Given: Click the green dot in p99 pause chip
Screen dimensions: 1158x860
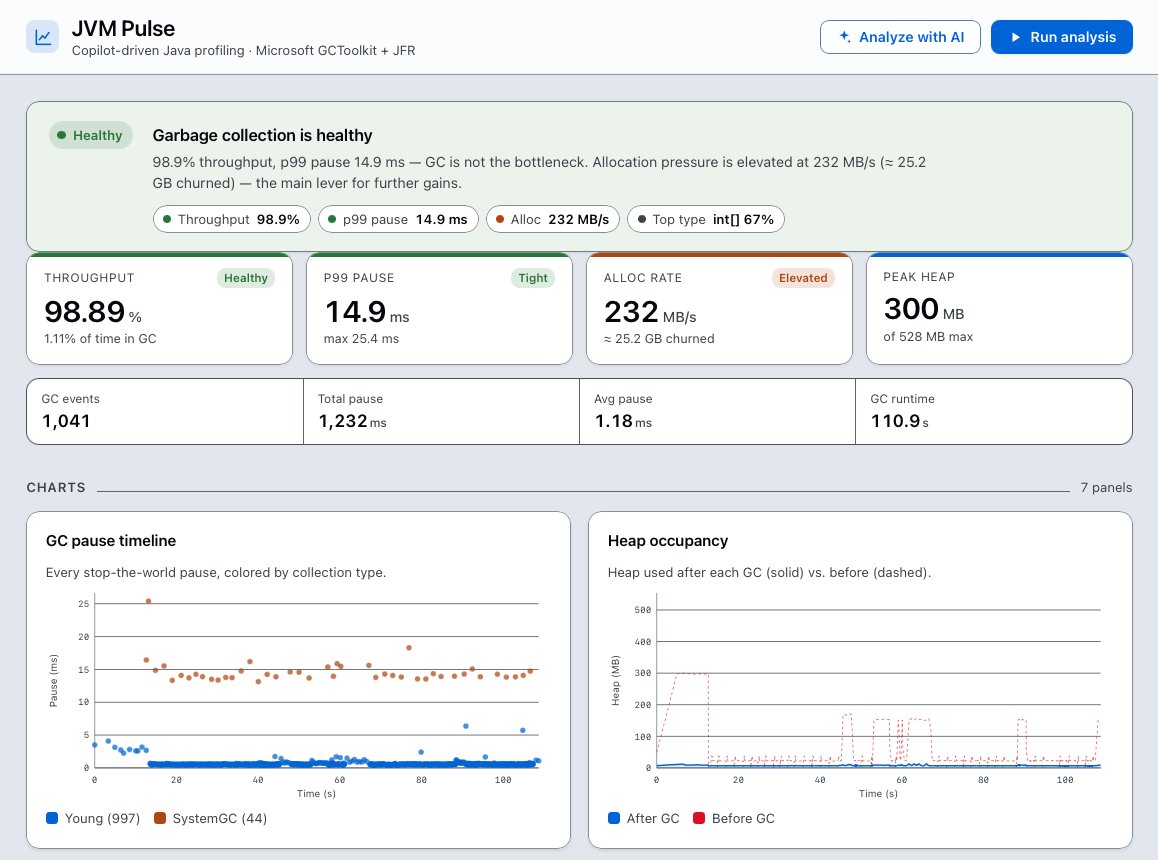Looking at the screenshot, I should (332, 219).
